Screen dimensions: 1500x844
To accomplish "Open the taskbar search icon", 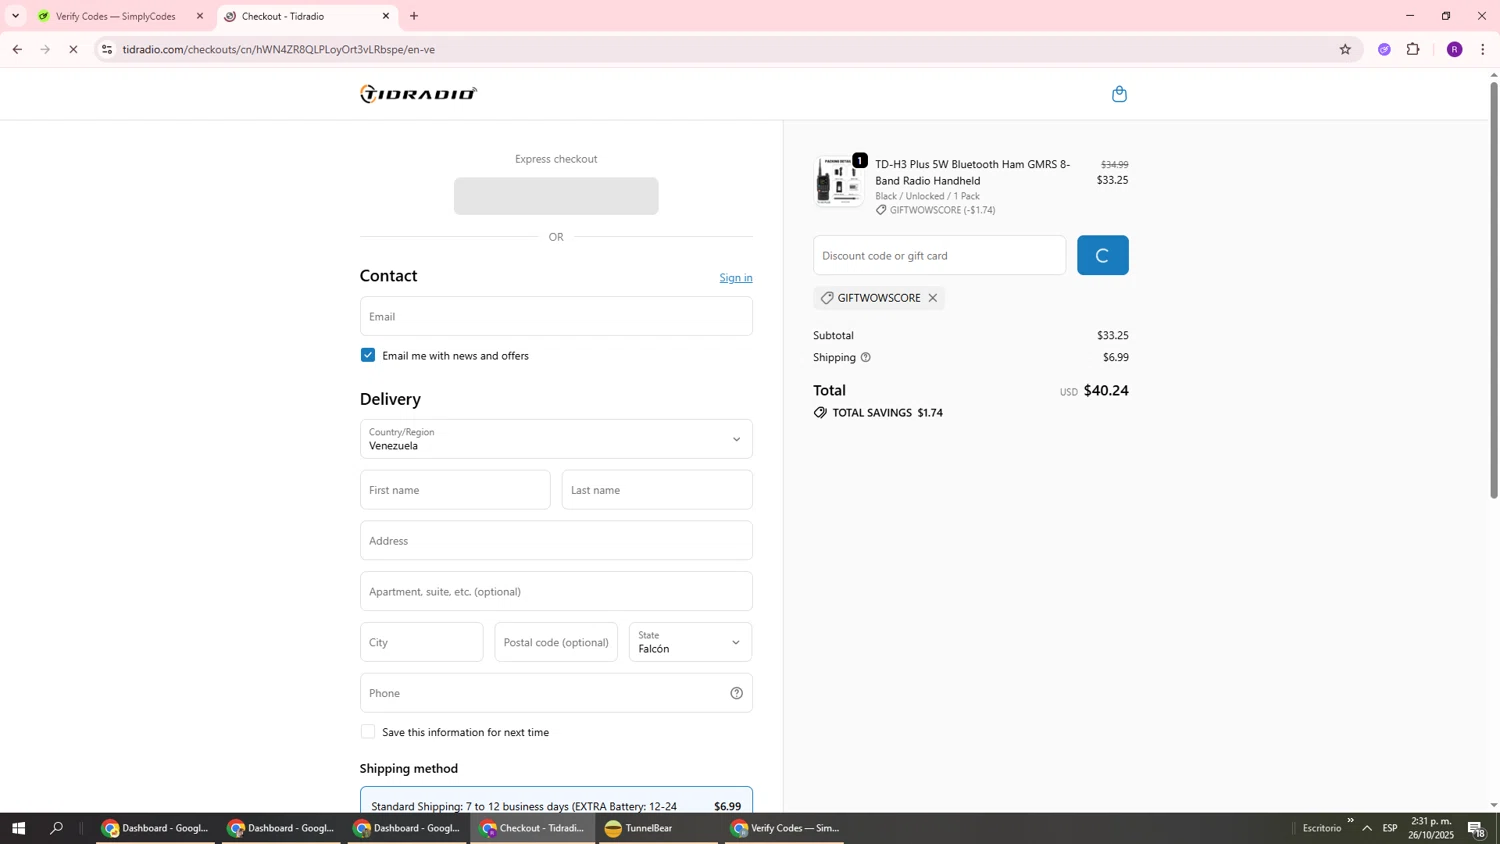I will tap(57, 828).
